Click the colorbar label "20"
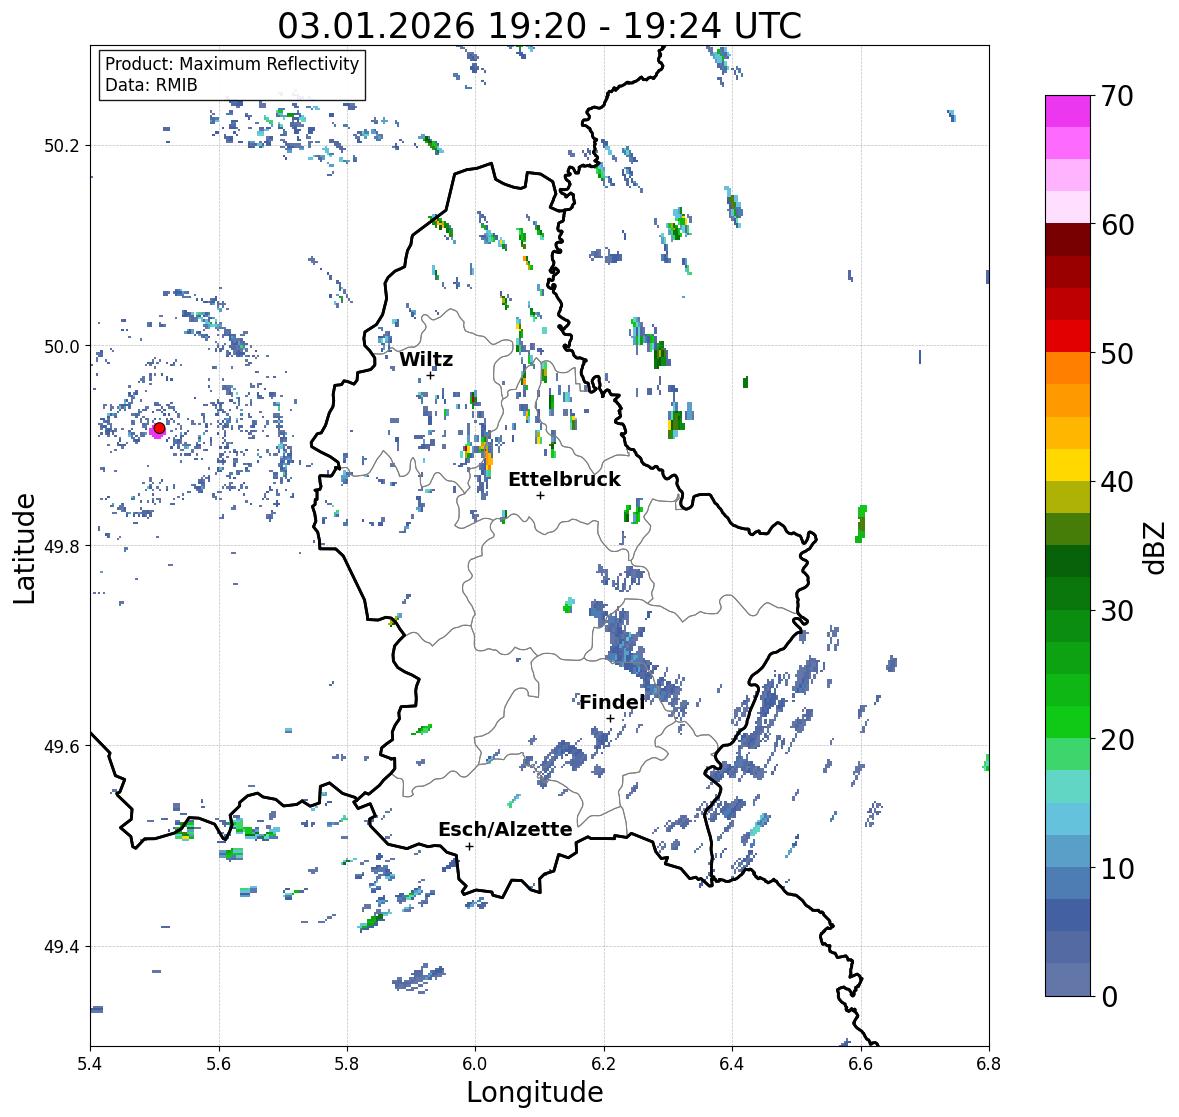The width and height of the screenshot is (1179, 1117). 1117,739
